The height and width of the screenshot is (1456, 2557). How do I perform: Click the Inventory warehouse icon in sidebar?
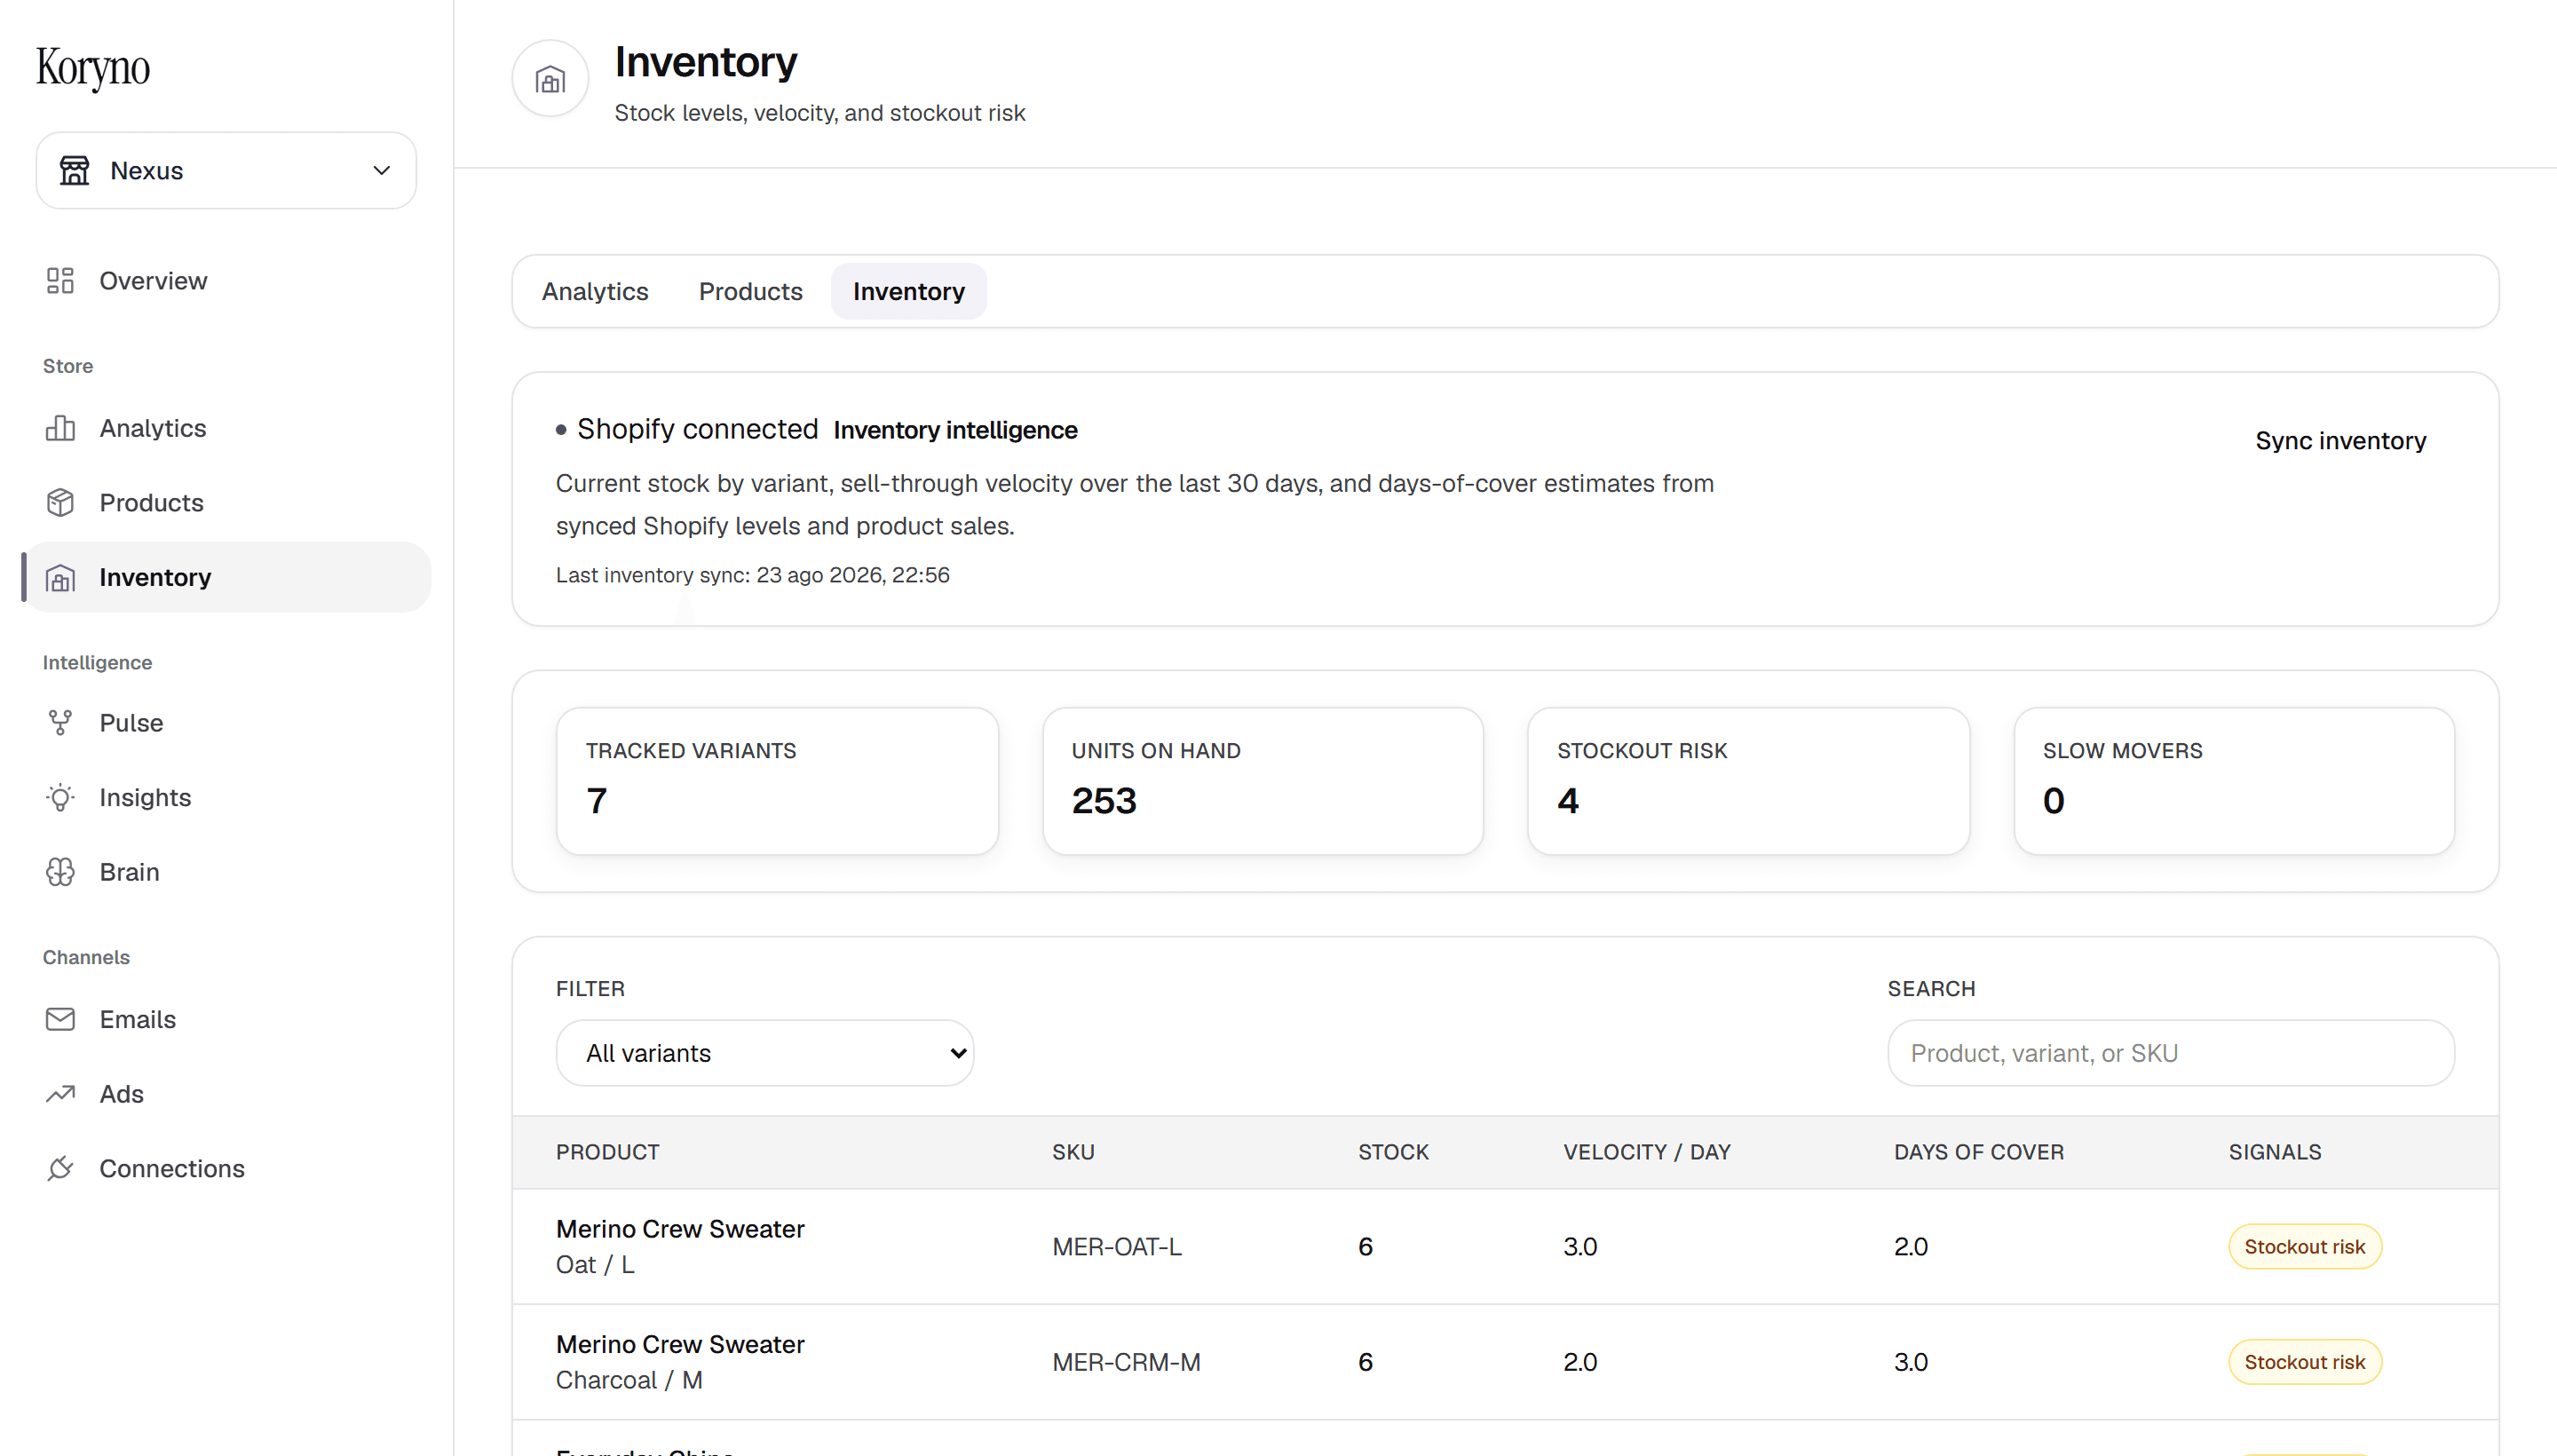point(60,578)
